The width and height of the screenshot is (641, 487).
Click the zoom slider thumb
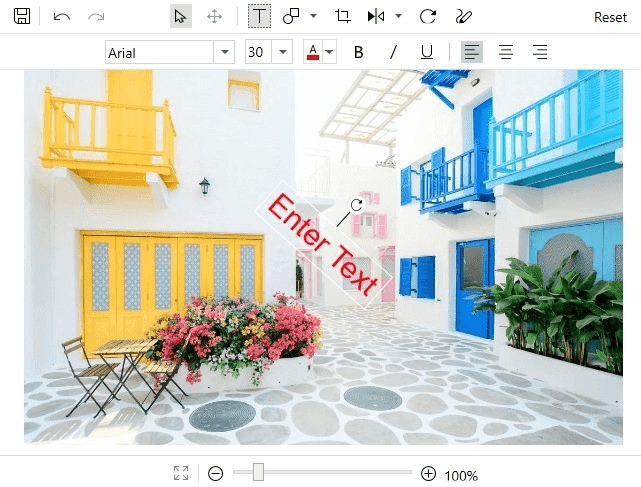(258, 472)
